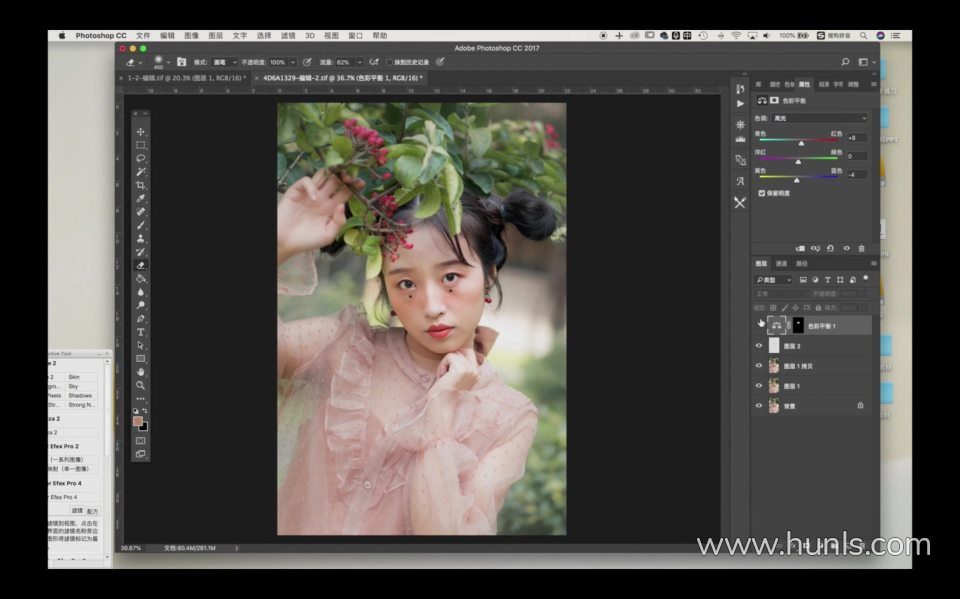Select the Clone Stamp tool
Viewport: 960px width, 599px height.
[x=141, y=238]
